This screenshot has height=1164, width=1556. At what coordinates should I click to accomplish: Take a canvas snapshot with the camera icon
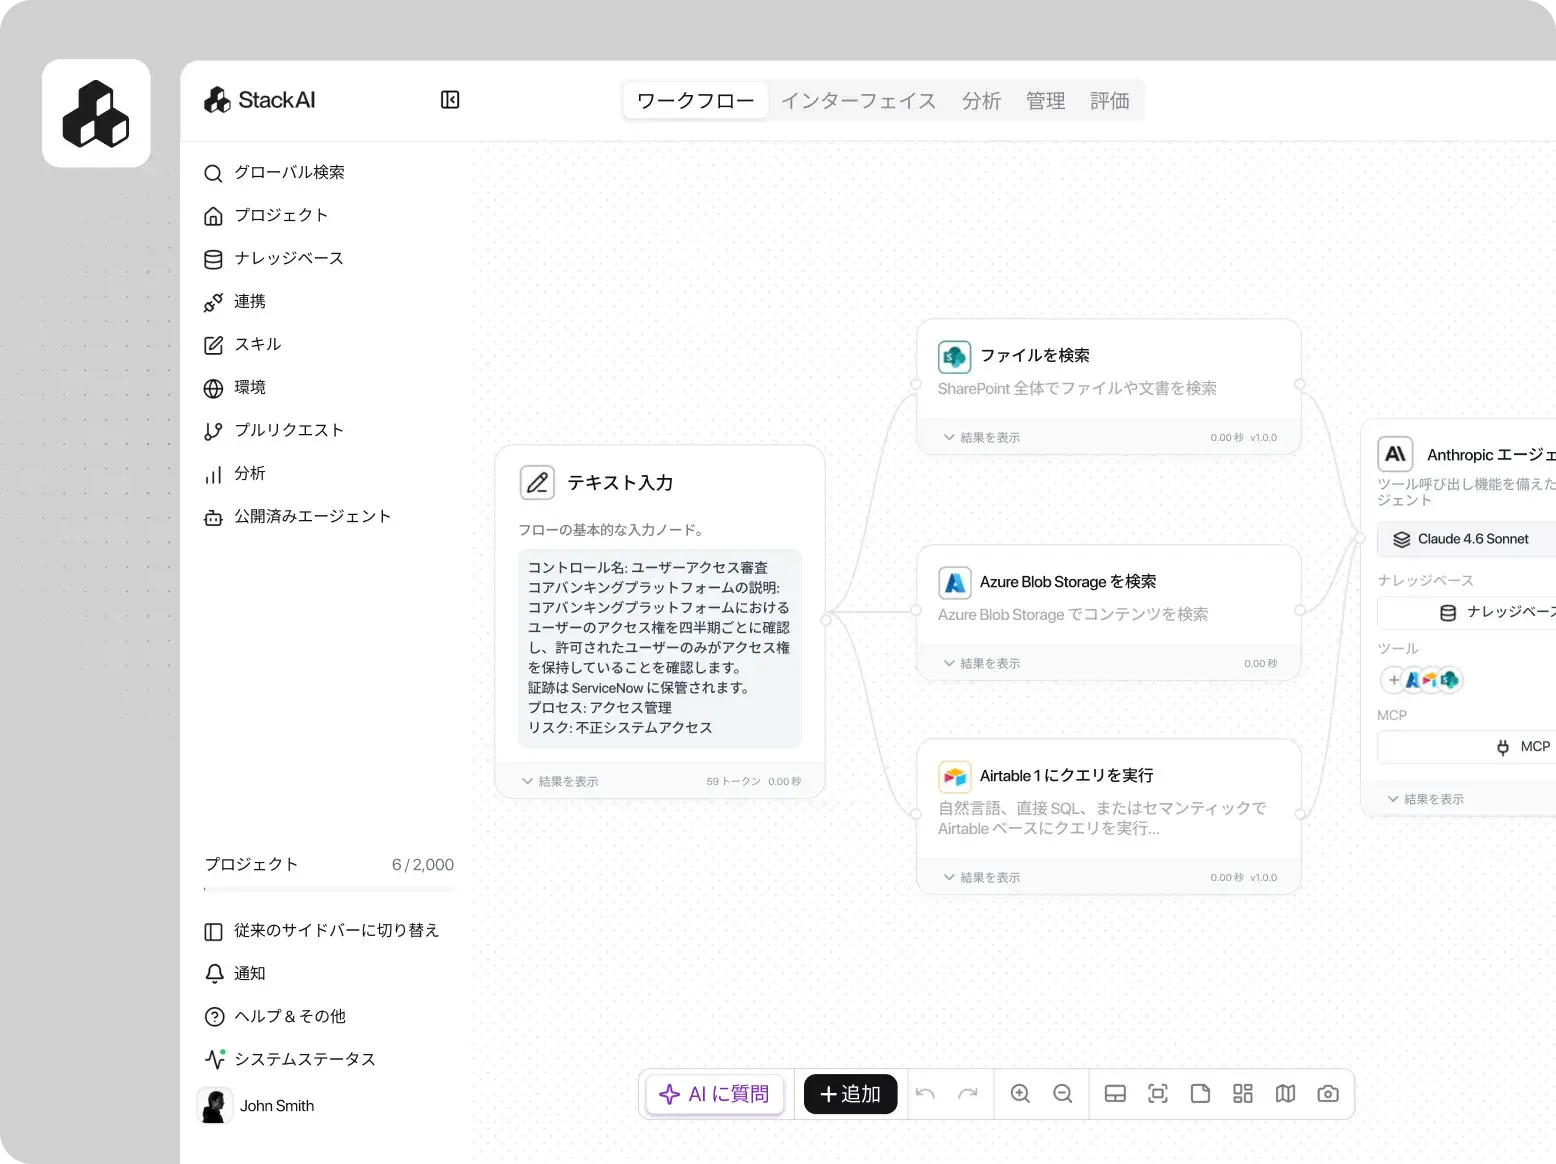(x=1328, y=1094)
